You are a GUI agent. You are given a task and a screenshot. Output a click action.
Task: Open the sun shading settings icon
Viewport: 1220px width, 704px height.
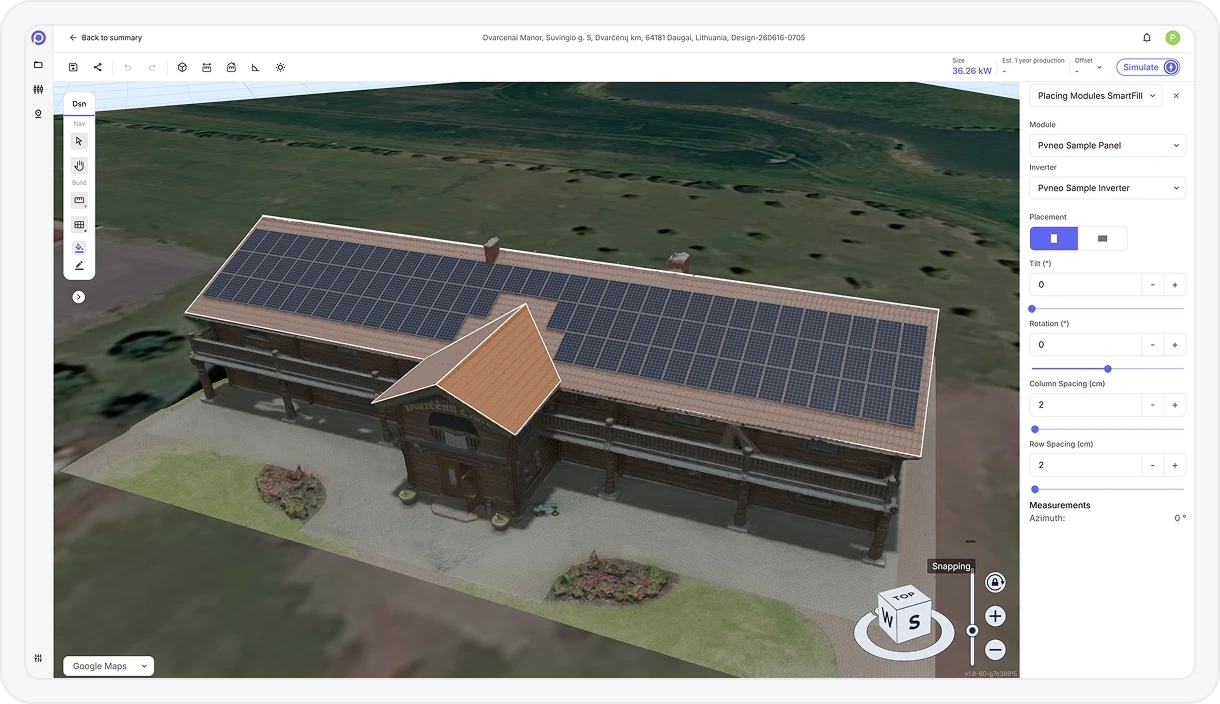click(x=280, y=67)
